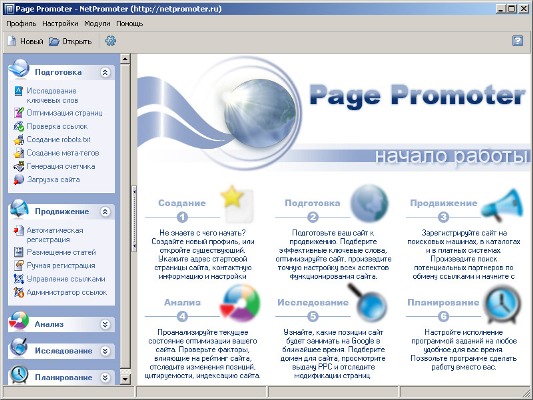Click the Новый toolbar button
The image size is (533, 400).
click(x=26, y=41)
